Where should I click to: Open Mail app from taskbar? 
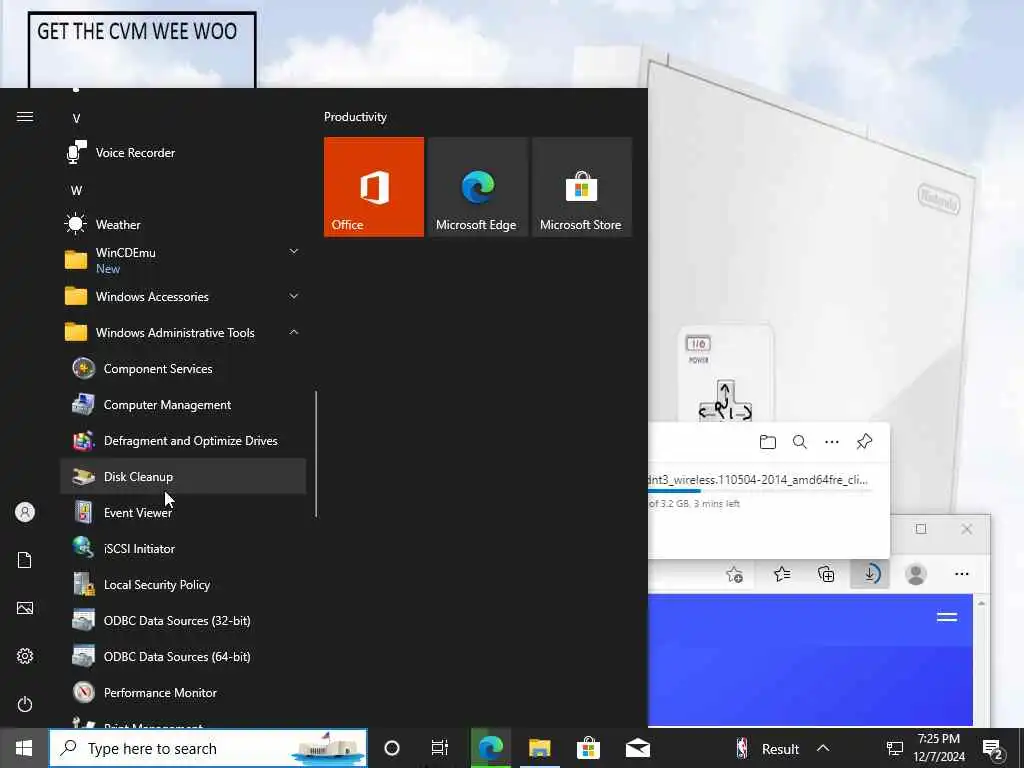[x=637, y=748]
